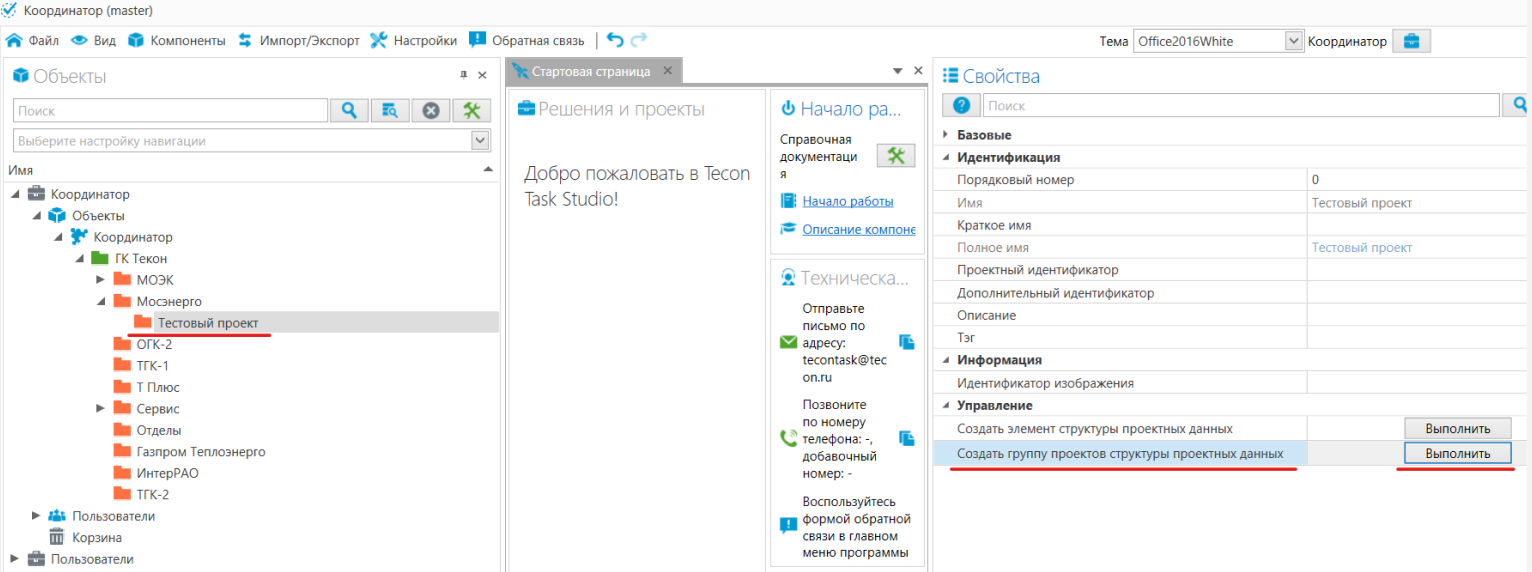The width and height of the screenshot is (1532, 572).
Task: Click Выполнить for Создать группу проектов
Action: (x=1457, y=453)
